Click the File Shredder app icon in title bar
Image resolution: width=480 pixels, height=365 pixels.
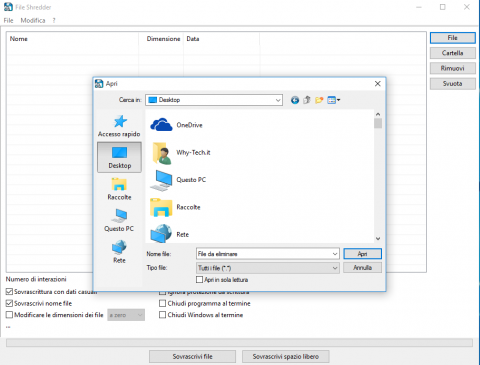pyautogui.click(x=8, y=7)
